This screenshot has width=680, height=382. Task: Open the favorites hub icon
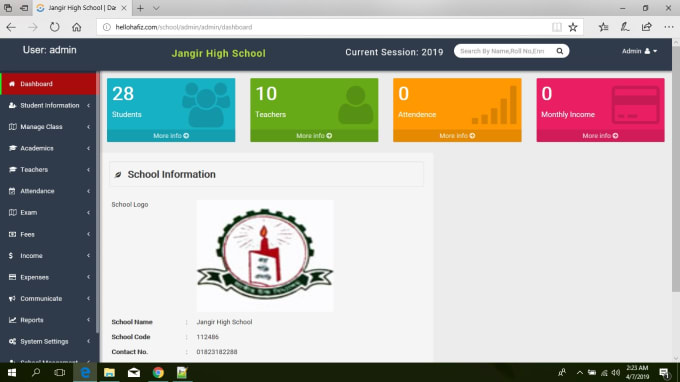pos(603,27)
